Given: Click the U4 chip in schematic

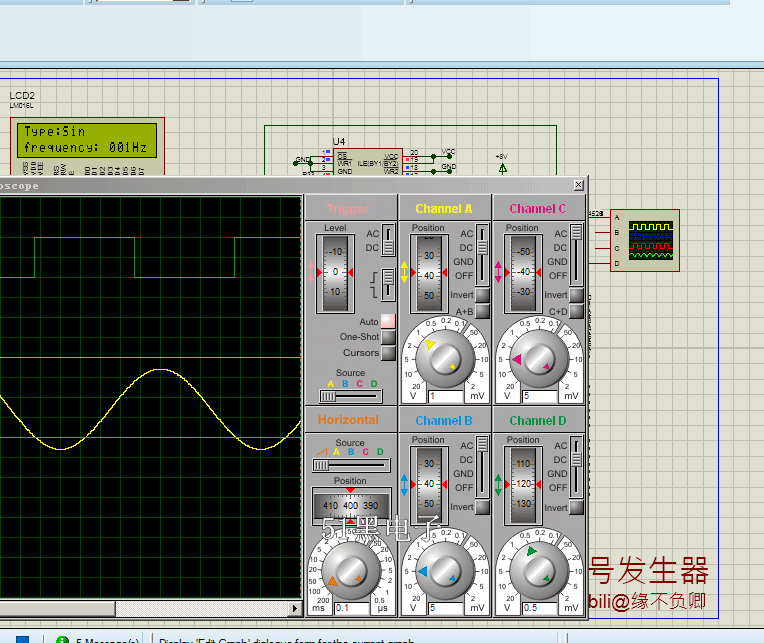Looking at the screenshot, I should coord(368,162).
